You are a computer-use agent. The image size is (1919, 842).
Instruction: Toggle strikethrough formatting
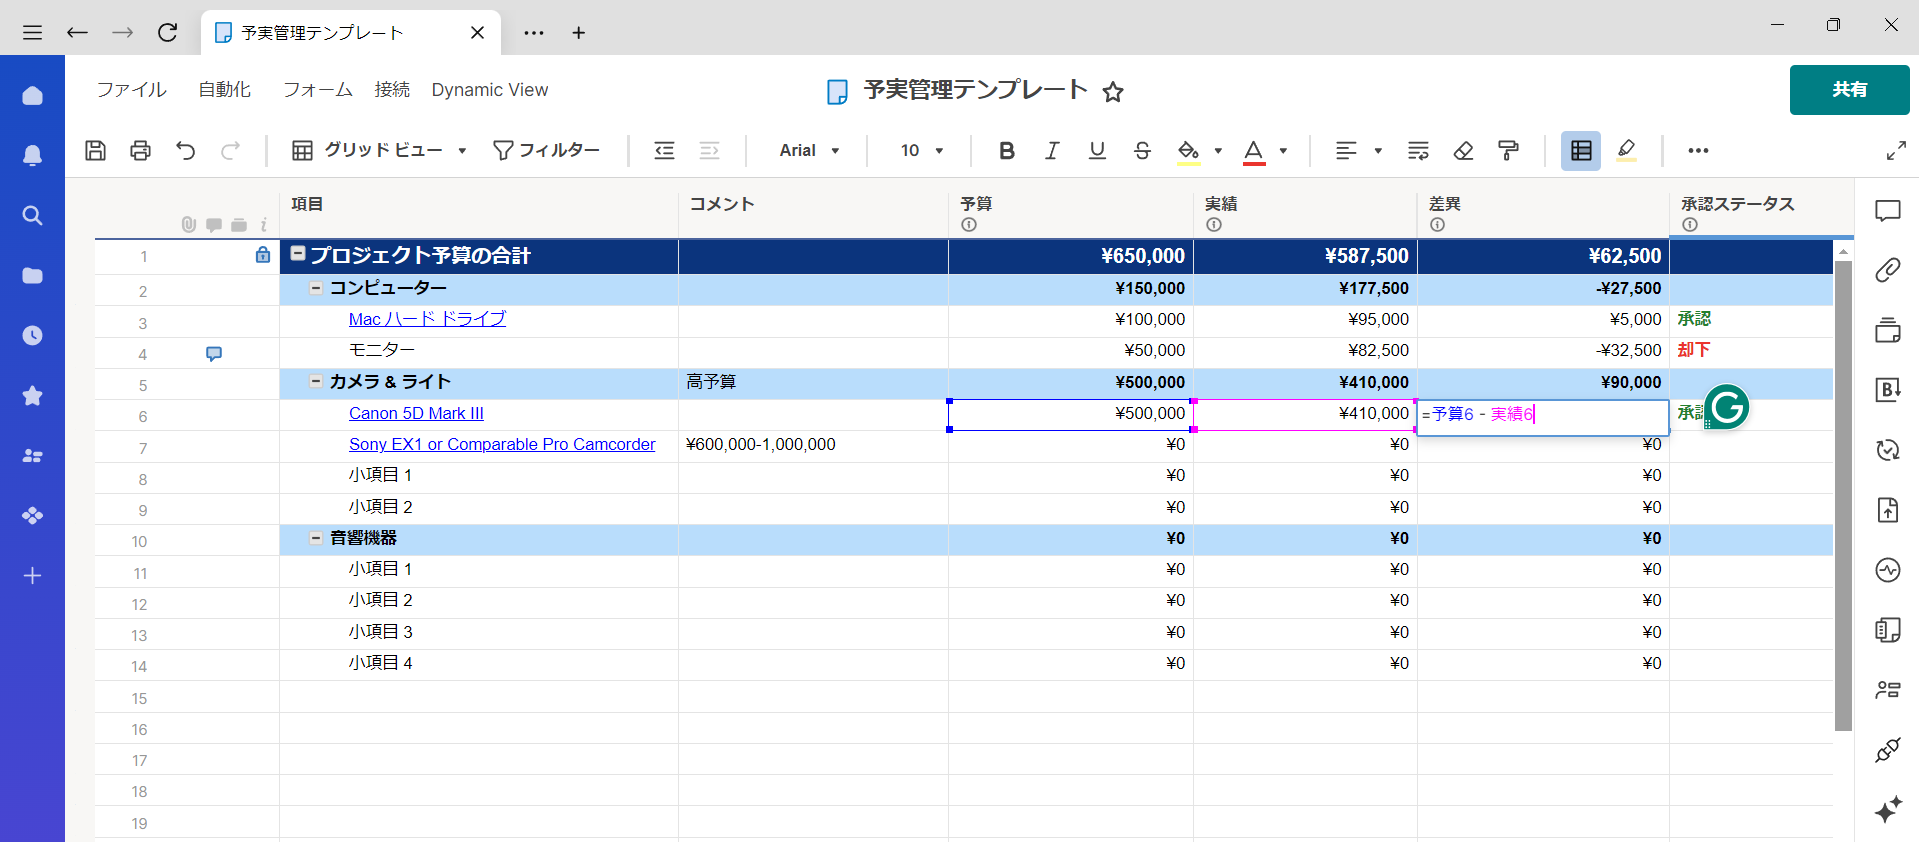(1142, 150)
